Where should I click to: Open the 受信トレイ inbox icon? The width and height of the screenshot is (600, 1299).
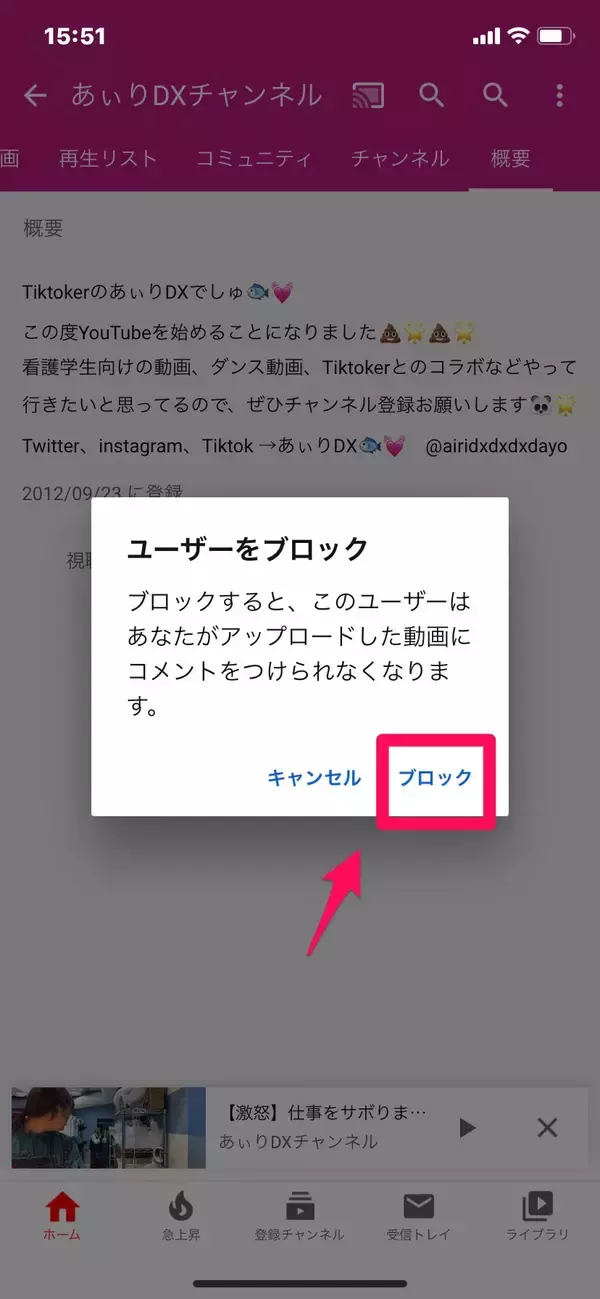tap(419, 1215)
